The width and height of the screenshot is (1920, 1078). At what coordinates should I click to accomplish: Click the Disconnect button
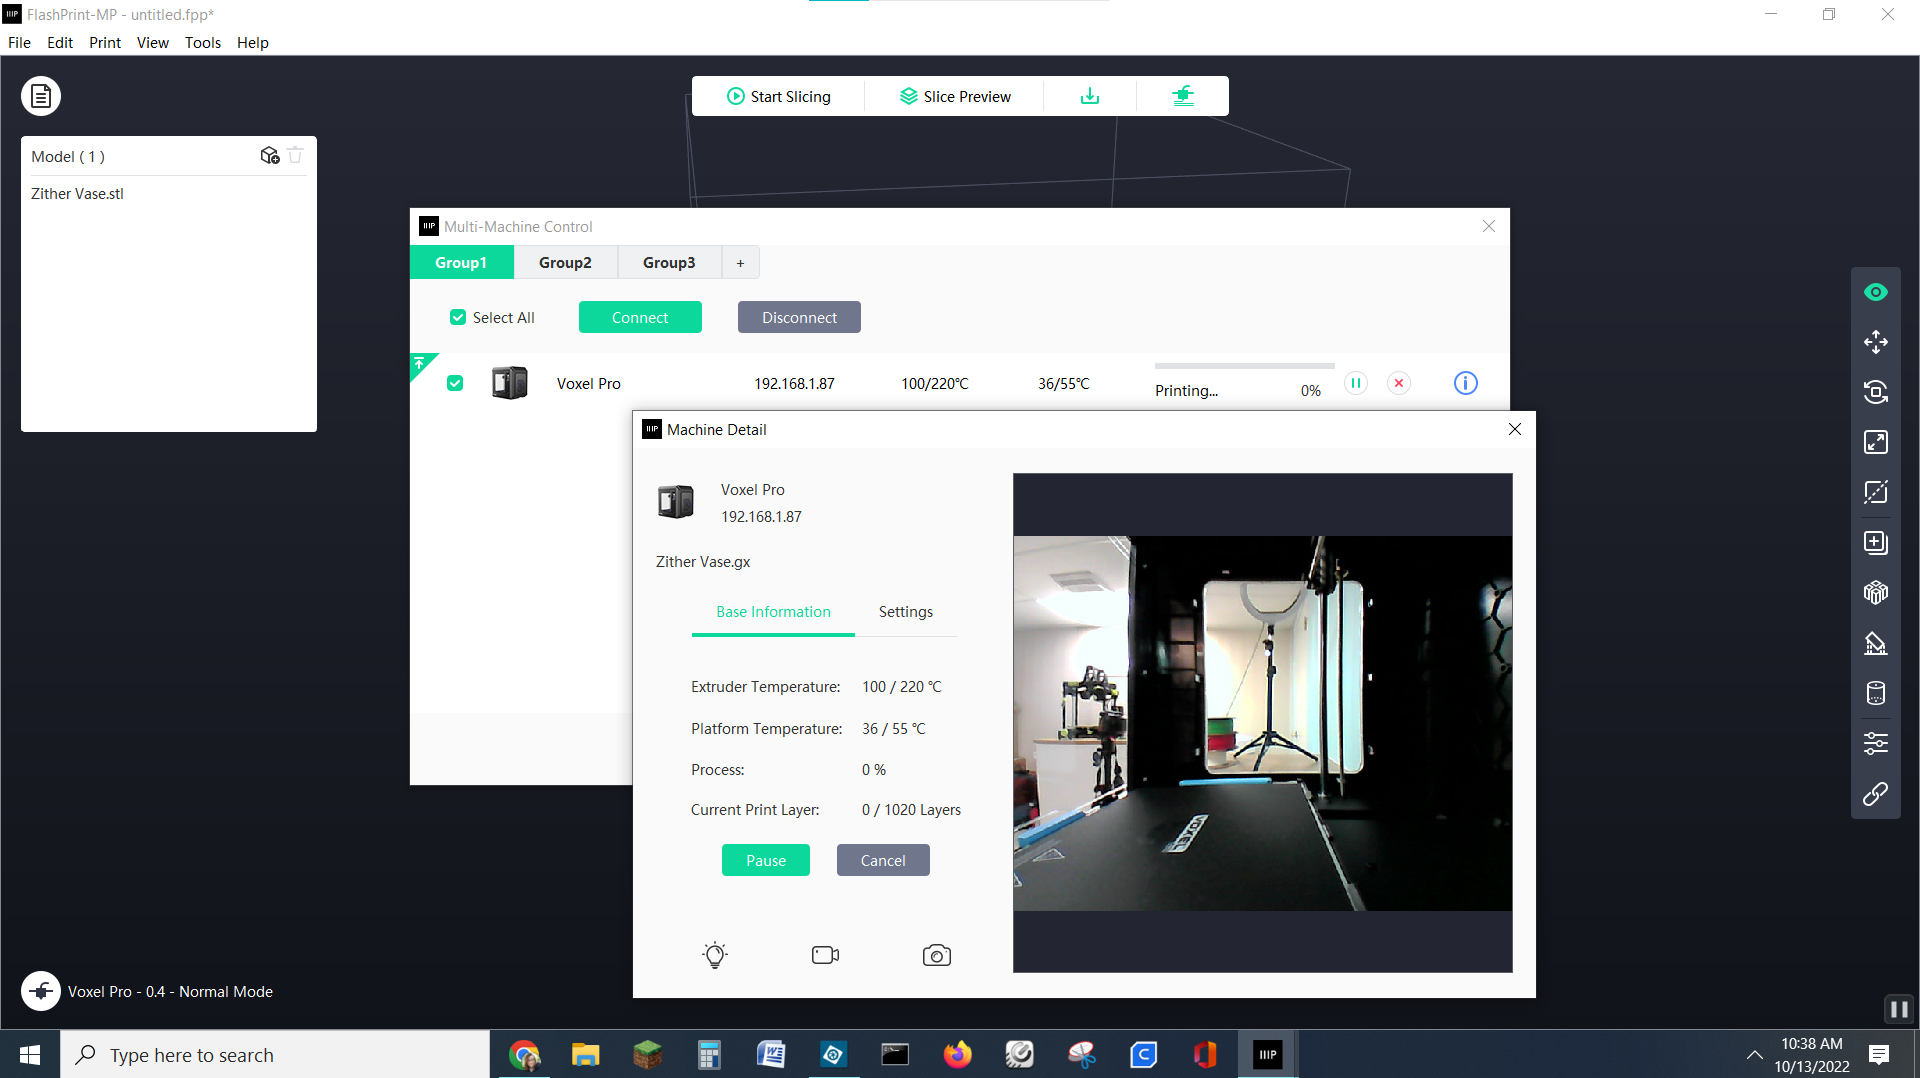[x=799, y=317]
